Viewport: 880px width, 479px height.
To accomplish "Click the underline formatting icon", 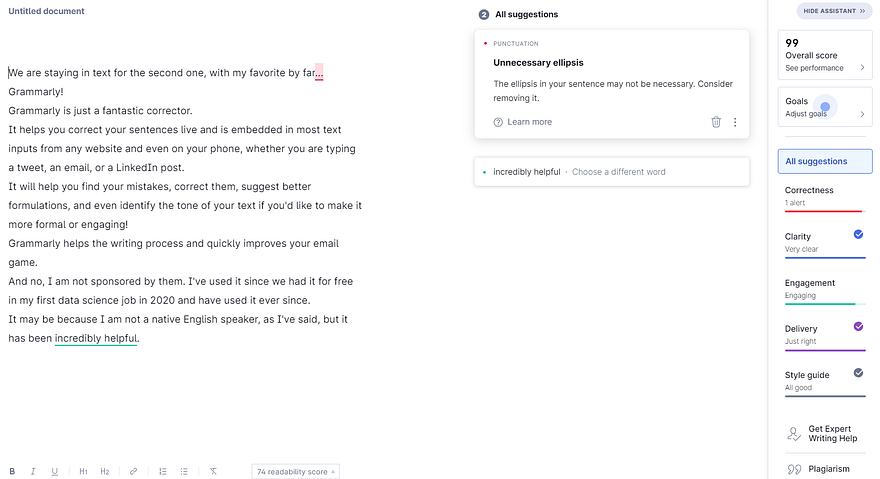I will 54,471.
